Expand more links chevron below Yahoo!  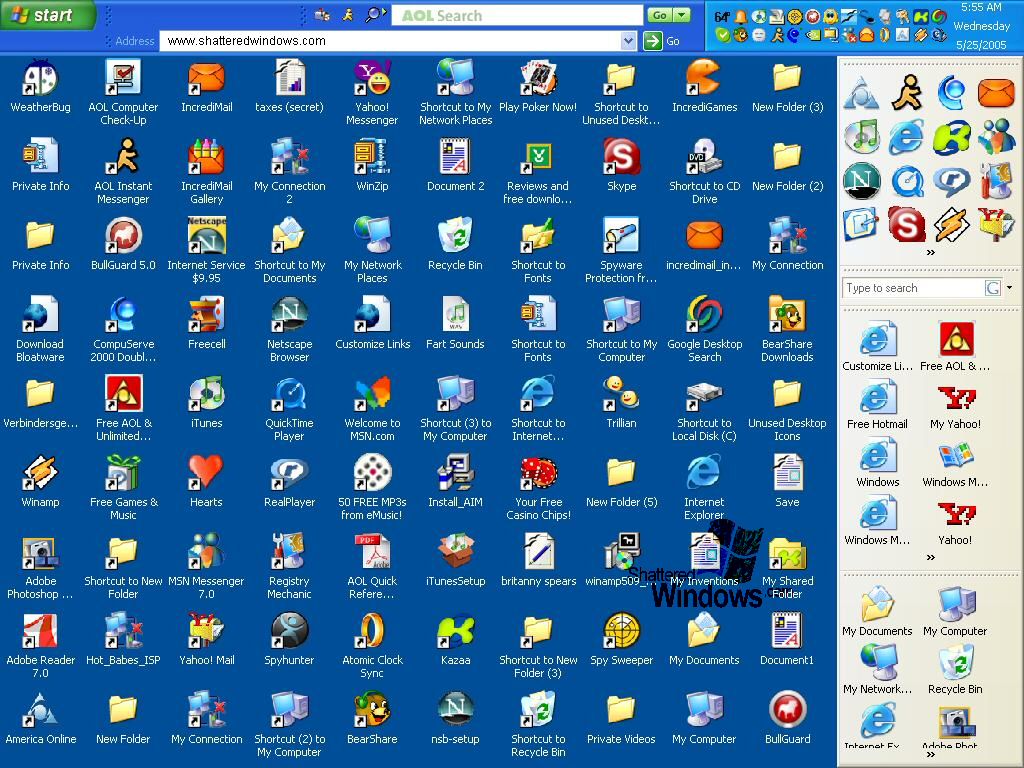(x=931, y=557)
